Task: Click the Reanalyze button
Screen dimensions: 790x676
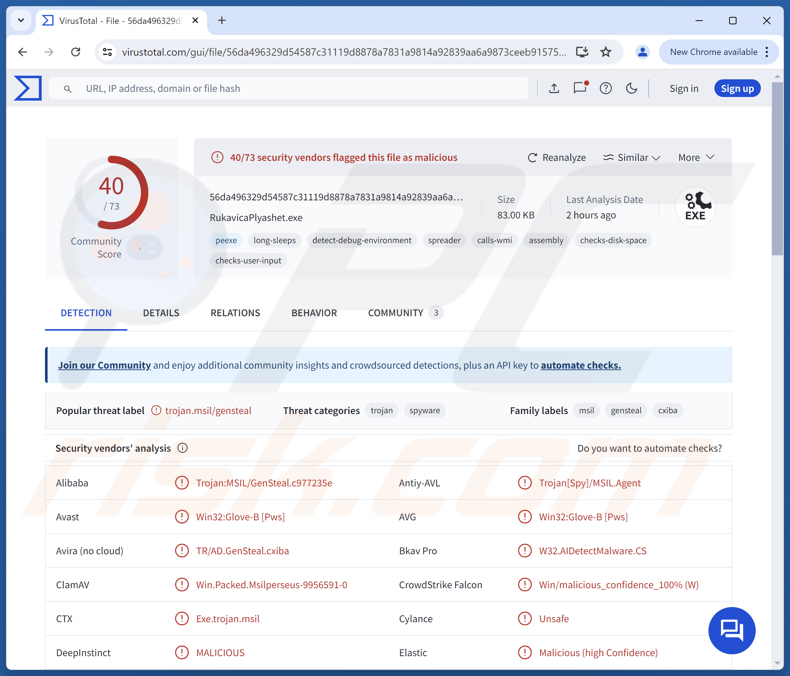Action: point(557,157)
